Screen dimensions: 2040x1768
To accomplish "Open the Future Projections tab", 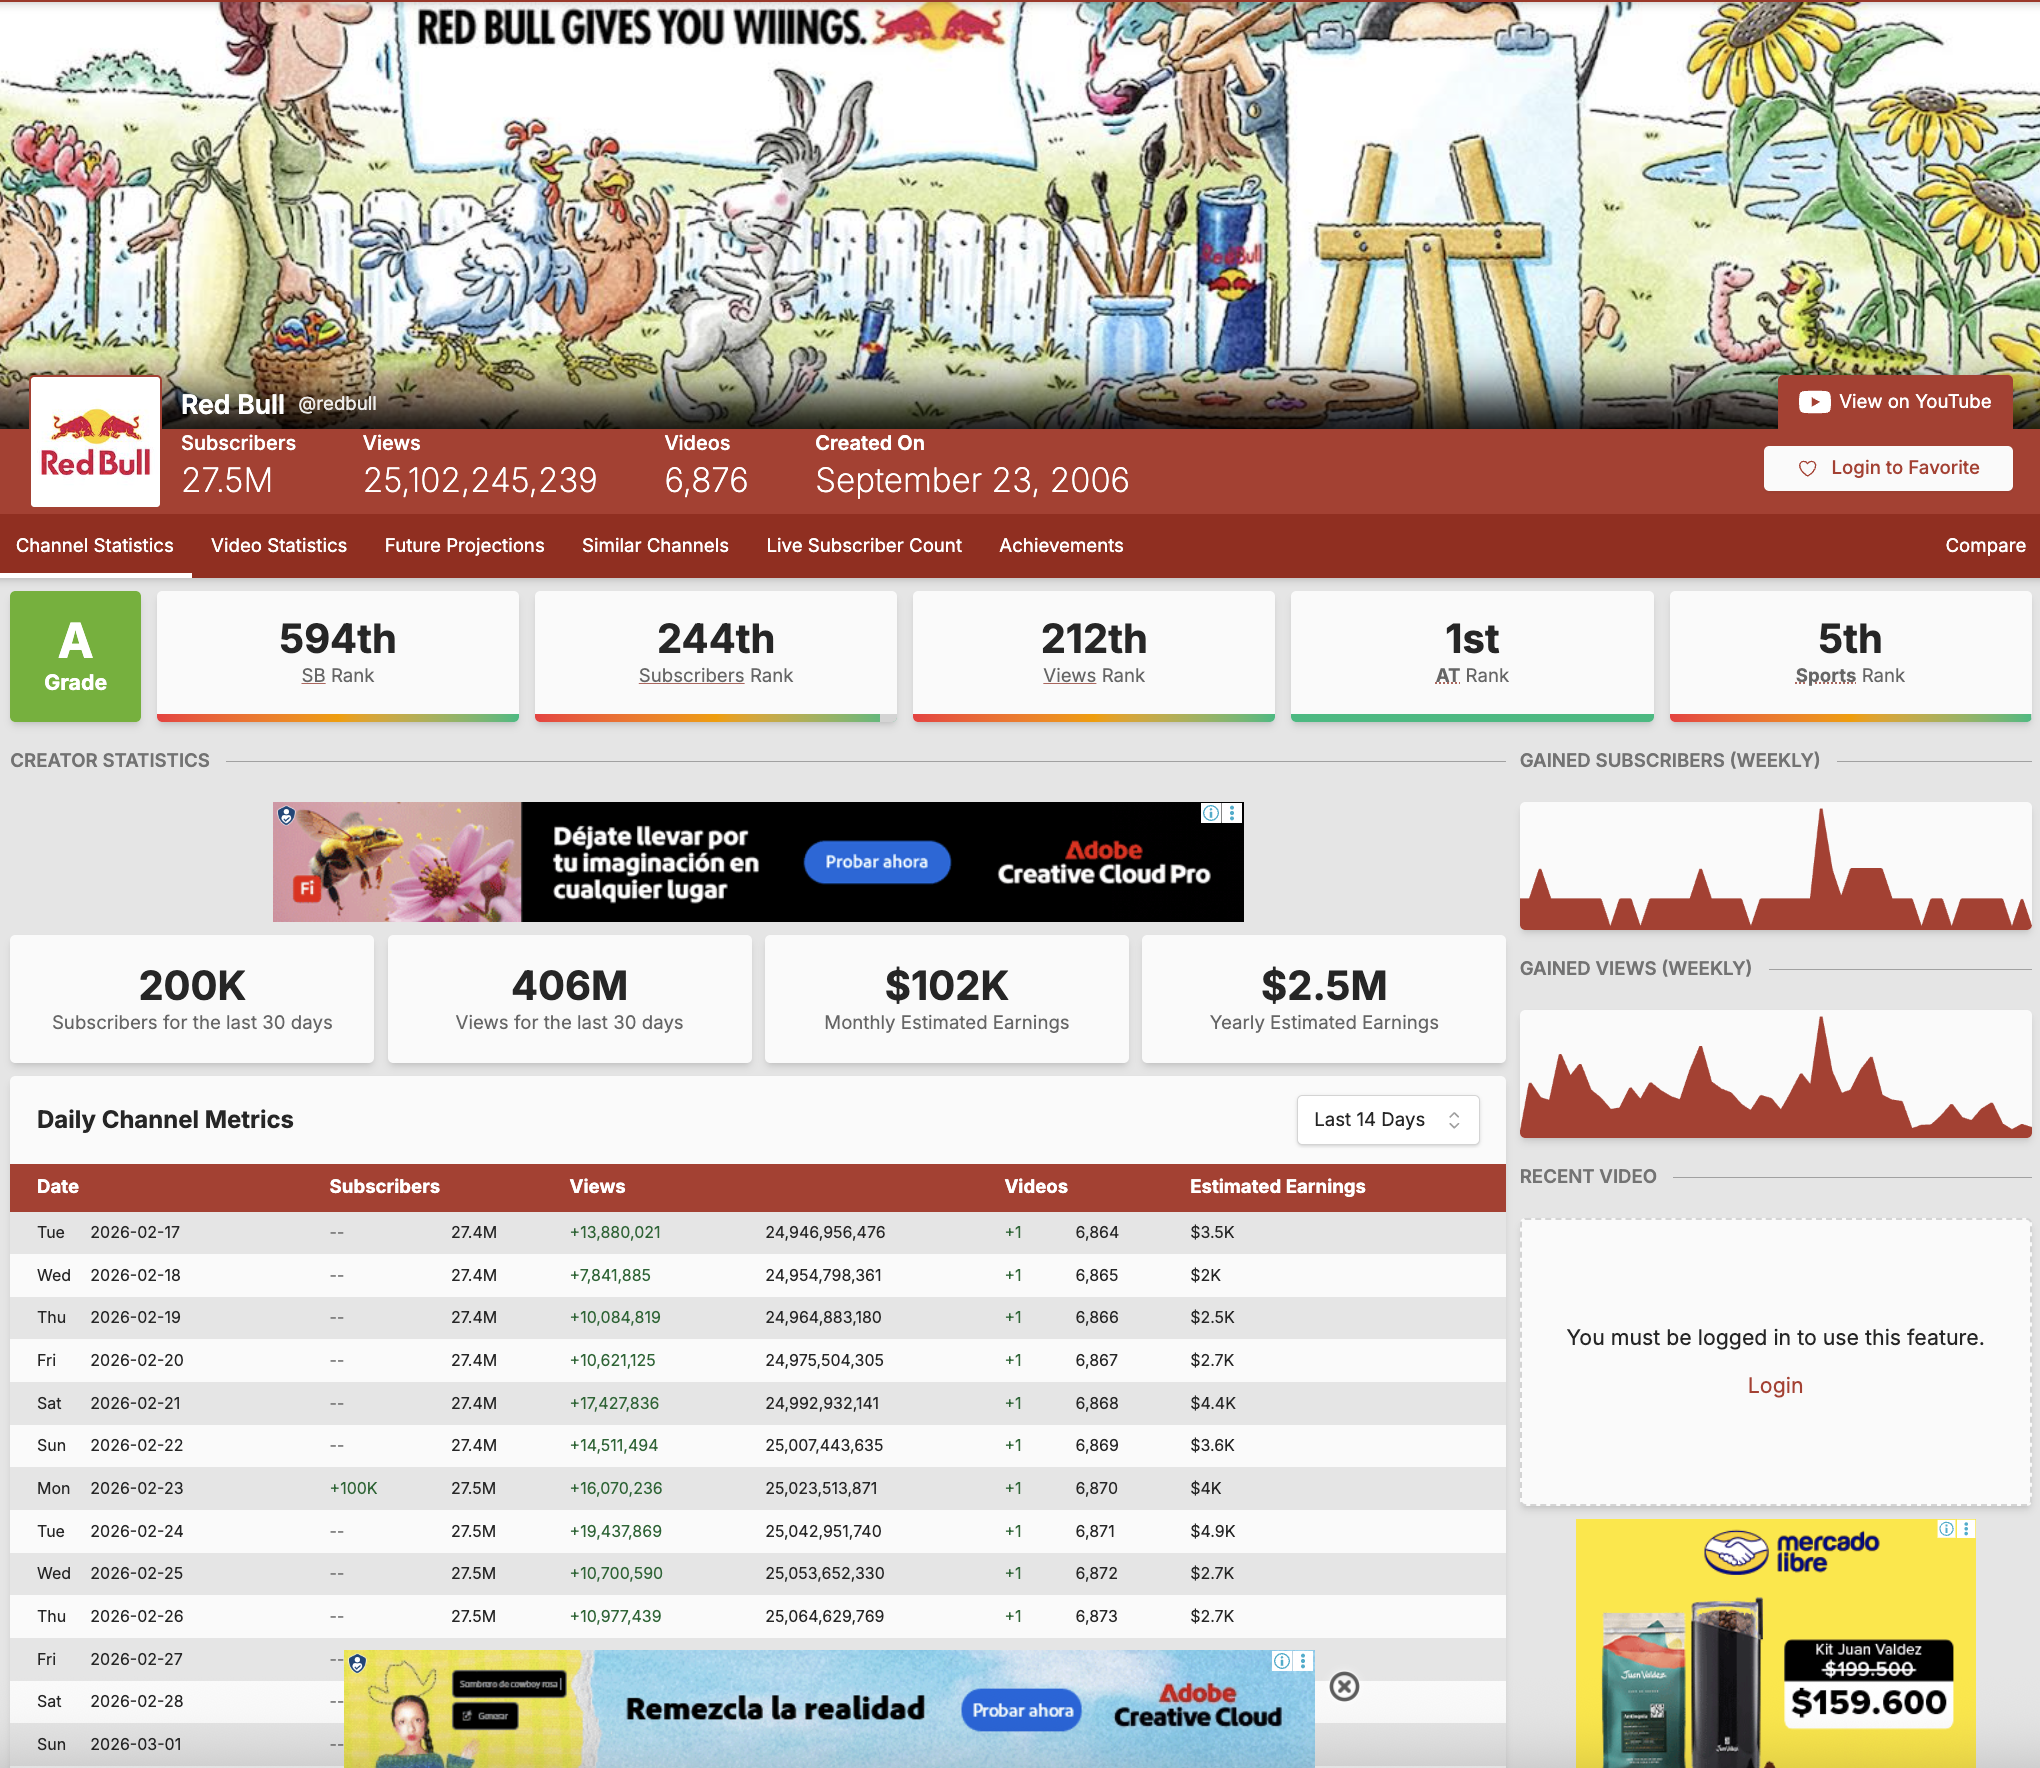I will click(x=464, y=546).
